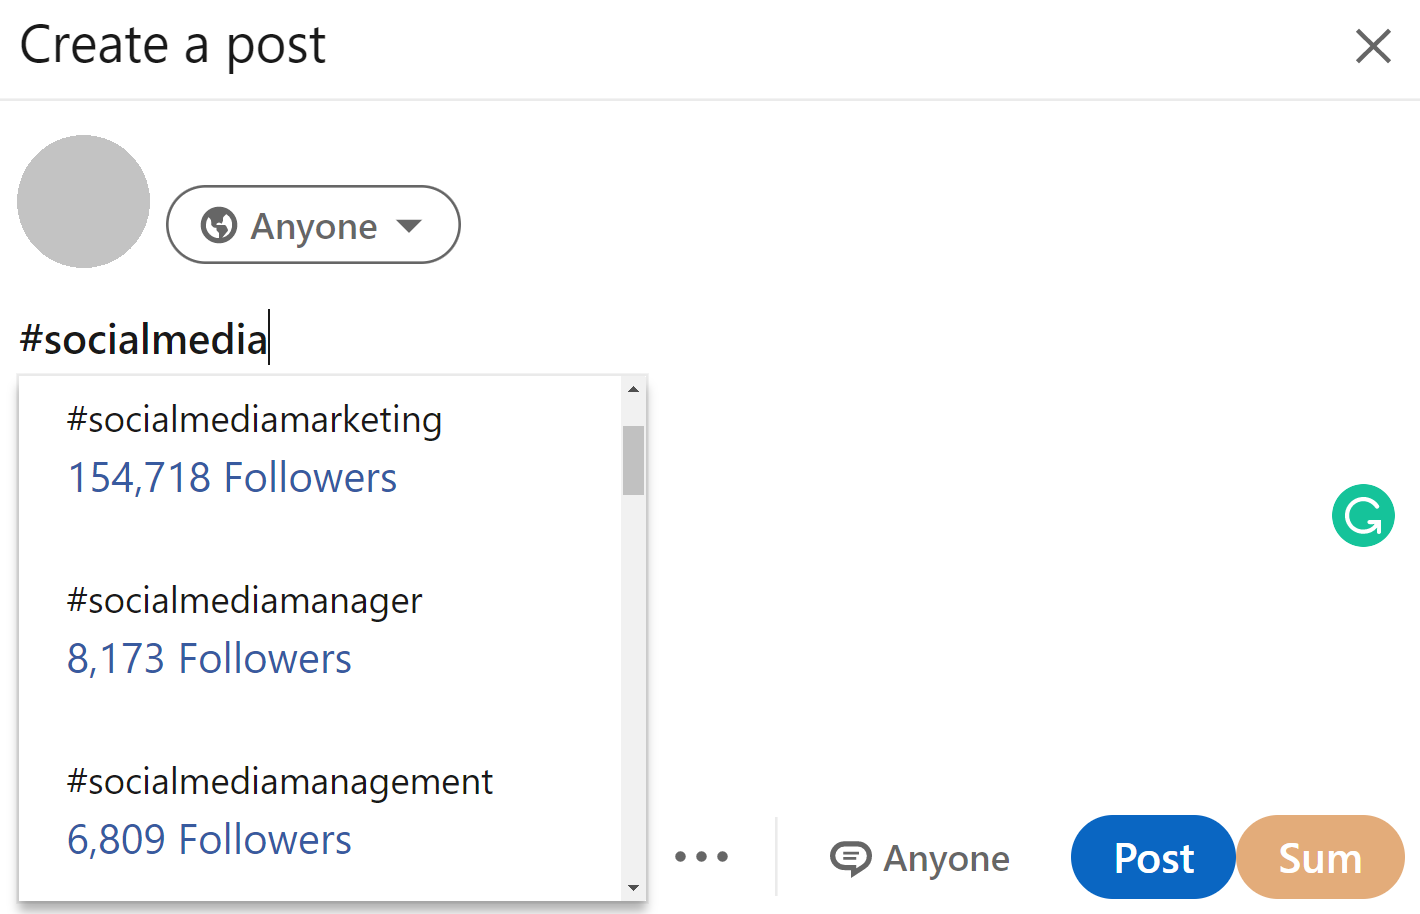Click the globe icon in the visibility button
The height and width of the screenshot is (914, 1420).
[219, 225]
